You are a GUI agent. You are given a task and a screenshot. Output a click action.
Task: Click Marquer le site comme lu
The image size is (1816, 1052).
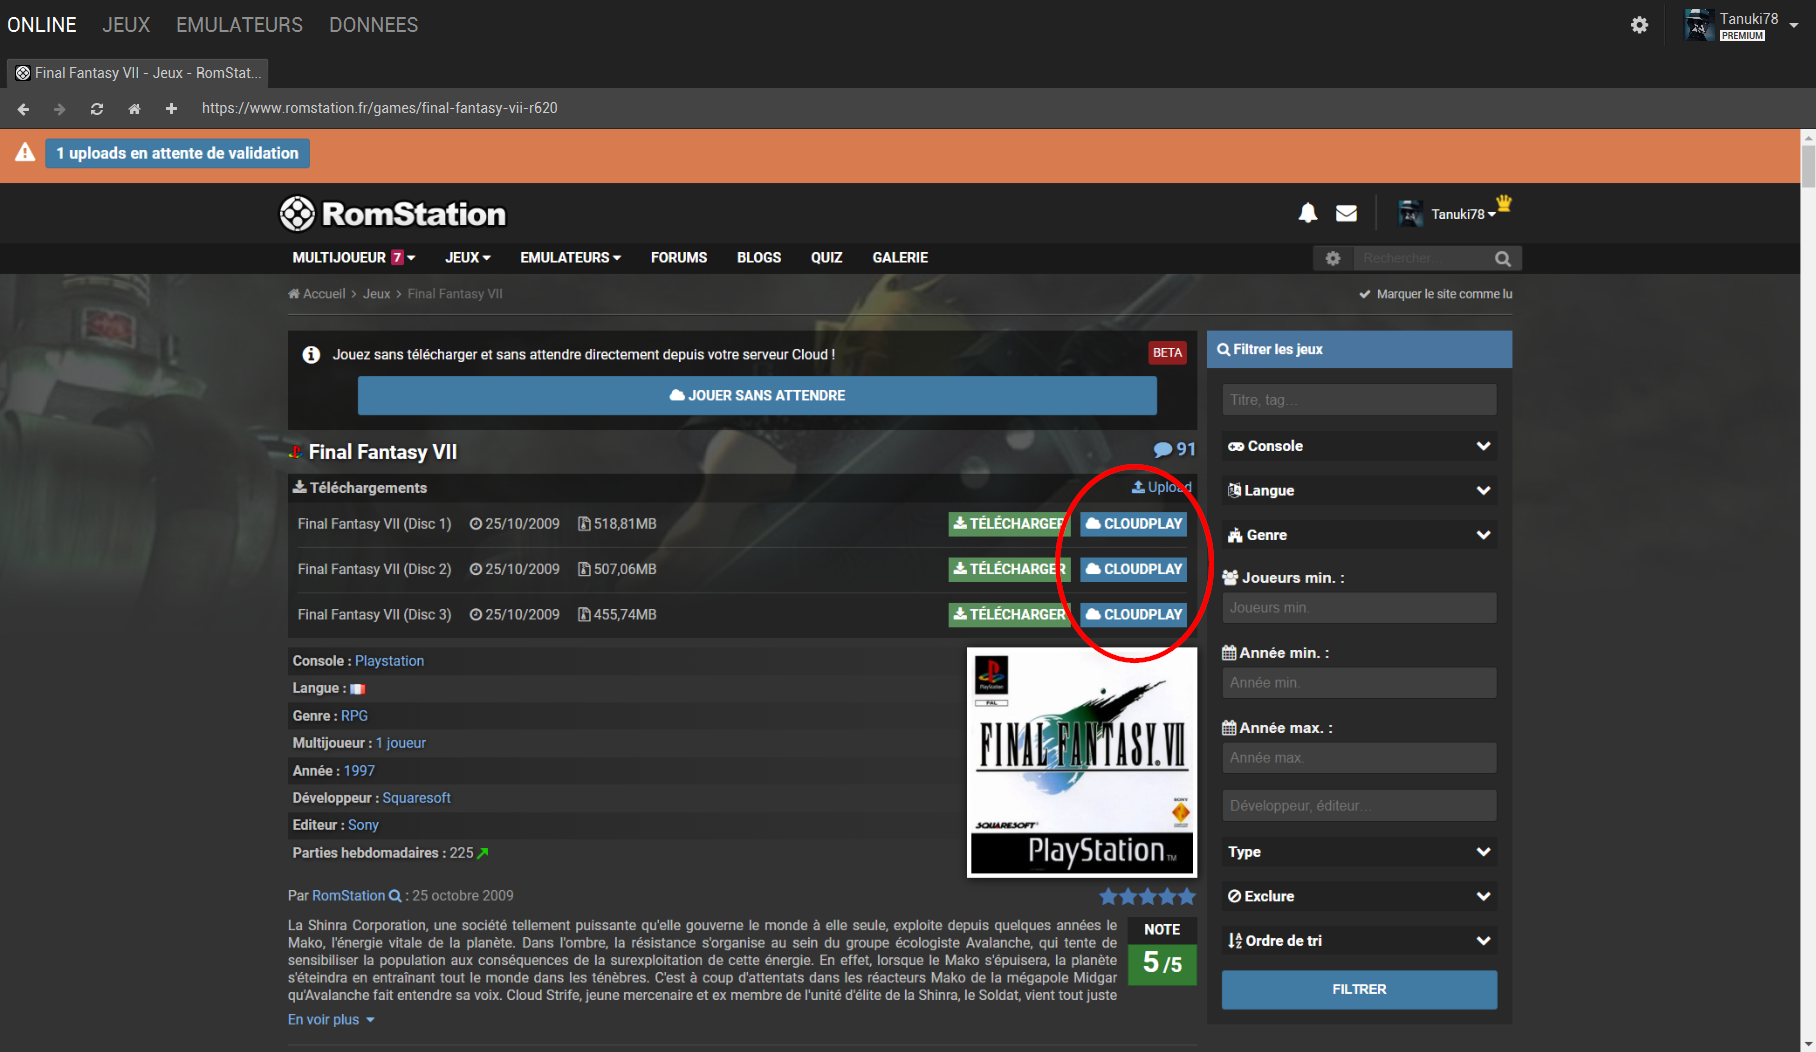1435,294
